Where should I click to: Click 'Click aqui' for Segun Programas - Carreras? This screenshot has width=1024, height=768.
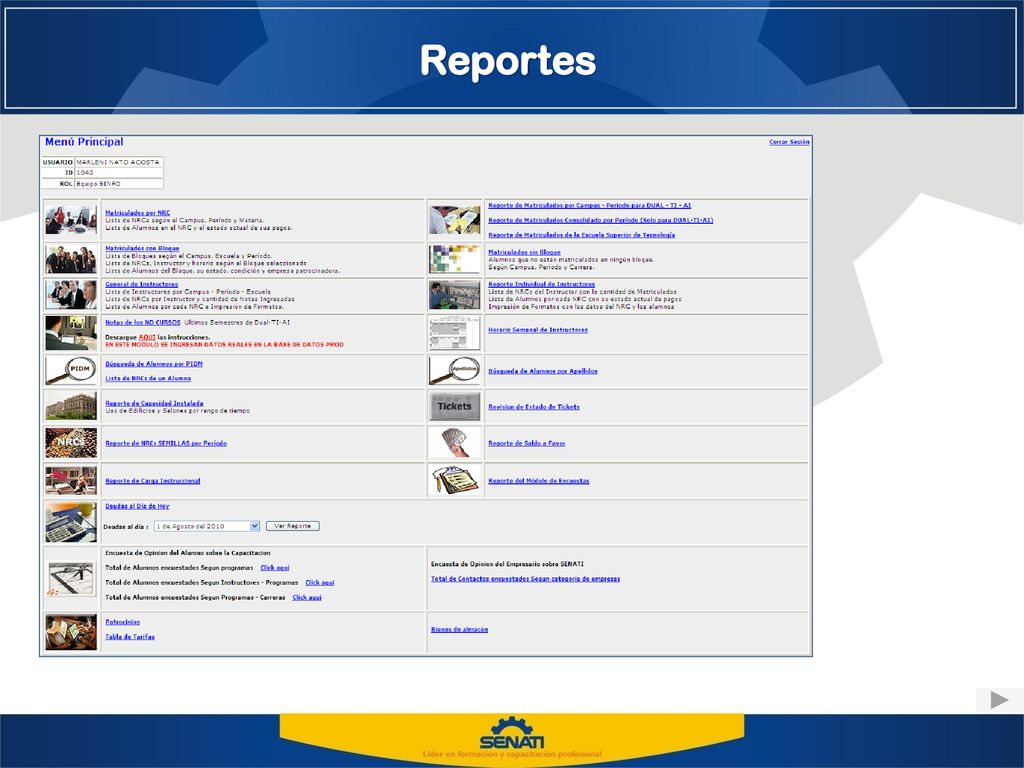coord(307,598)
